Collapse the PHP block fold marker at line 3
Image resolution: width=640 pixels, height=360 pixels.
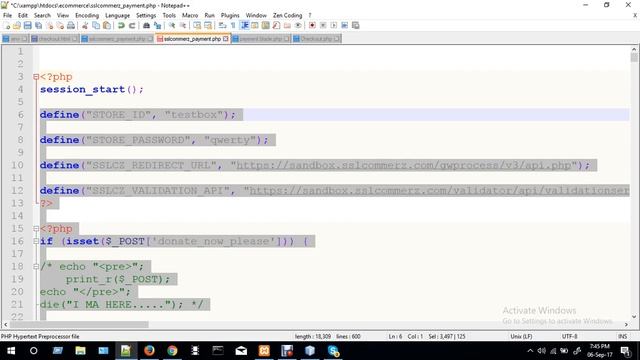[x=36, y=77]
